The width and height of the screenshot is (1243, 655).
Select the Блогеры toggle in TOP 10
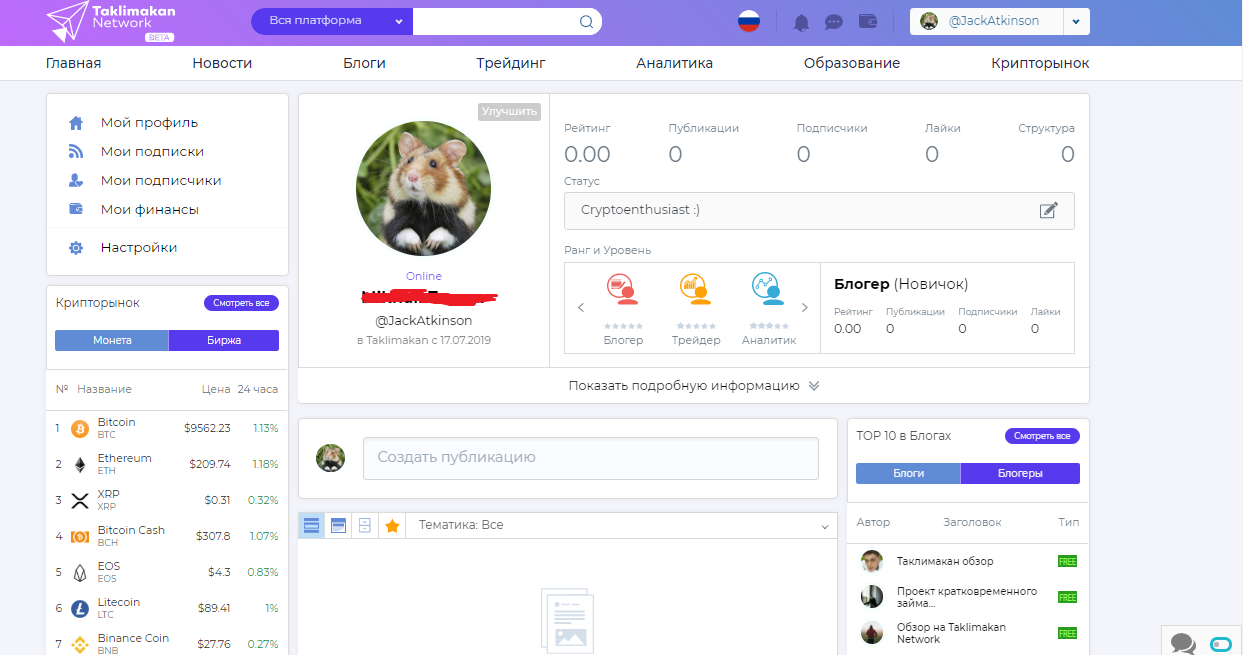1020,473
